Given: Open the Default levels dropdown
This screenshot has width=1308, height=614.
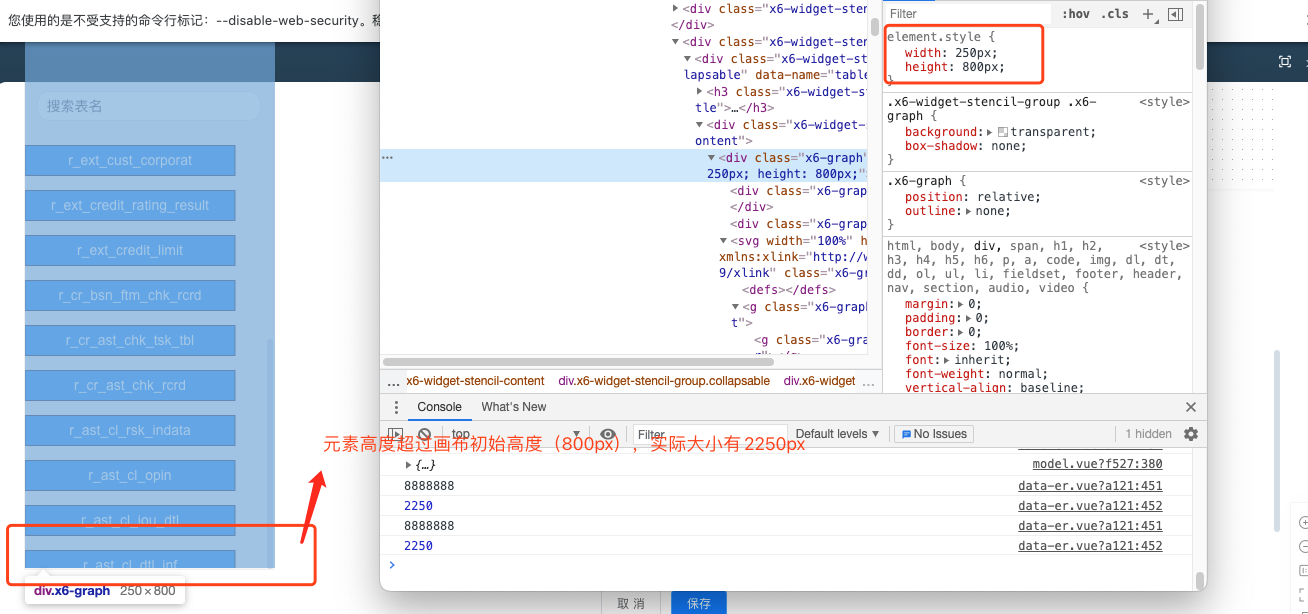Looking at the screenshot, I should [837, 434].
